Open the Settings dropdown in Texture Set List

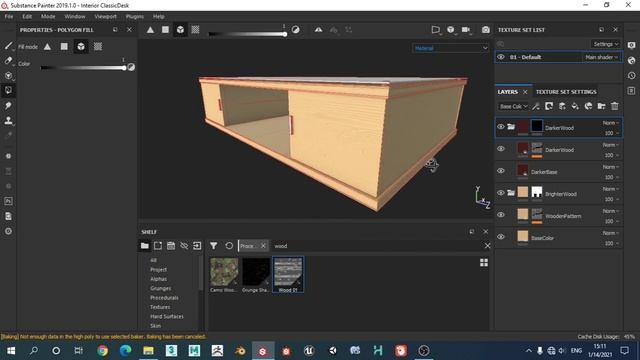click(605, 44)
